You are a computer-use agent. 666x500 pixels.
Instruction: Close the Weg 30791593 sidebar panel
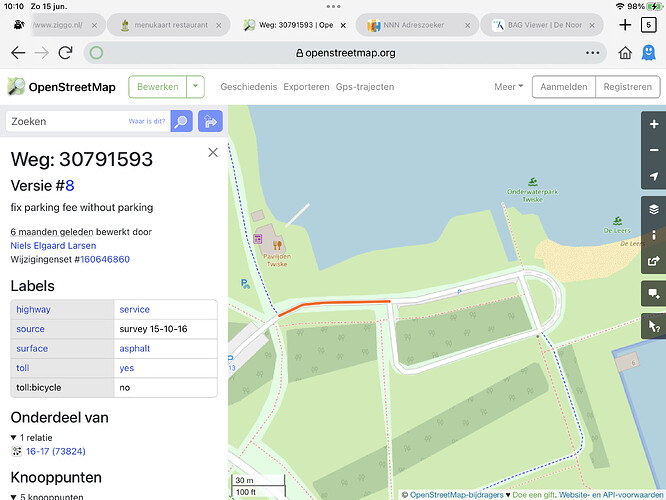tap(213, 153)
